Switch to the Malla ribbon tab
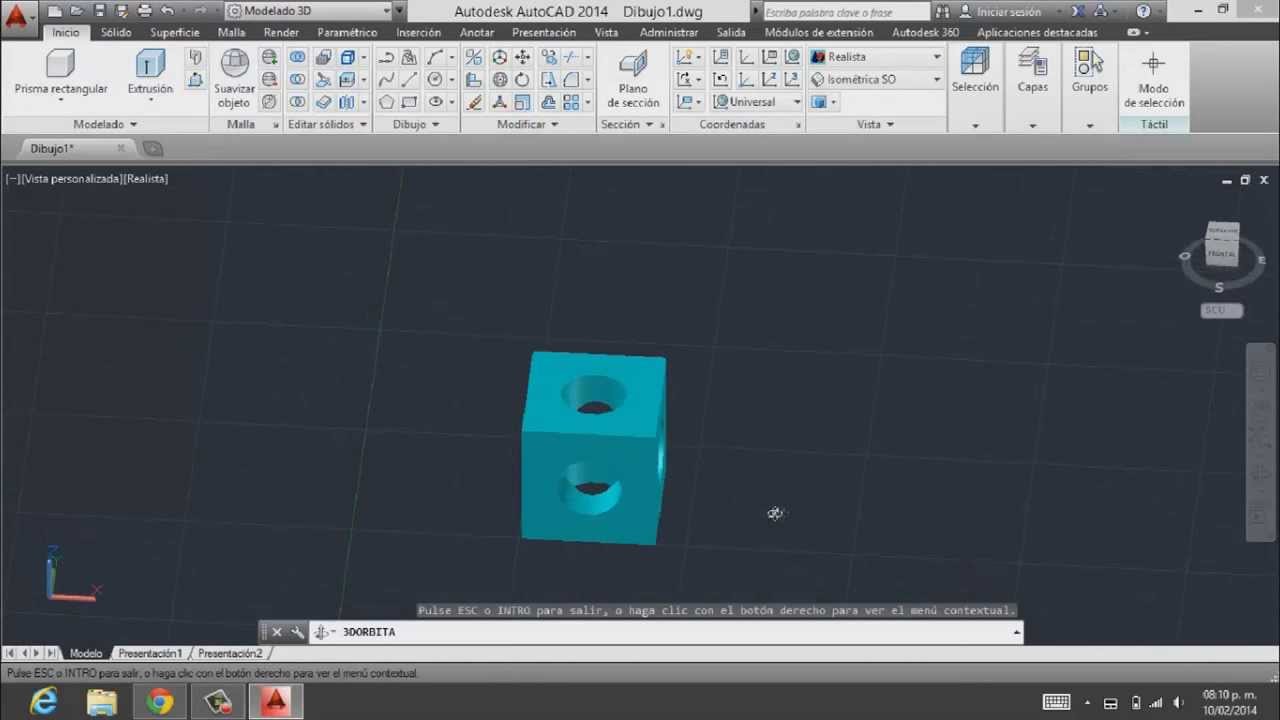Screen dimensions: 1280x720 point(231,32)
